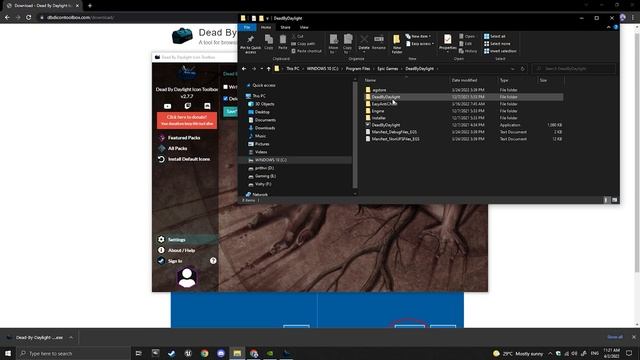640x360 pixels.
Task: Open Recent locations dropdown arrow in Explorer
Action: point(262,69)
